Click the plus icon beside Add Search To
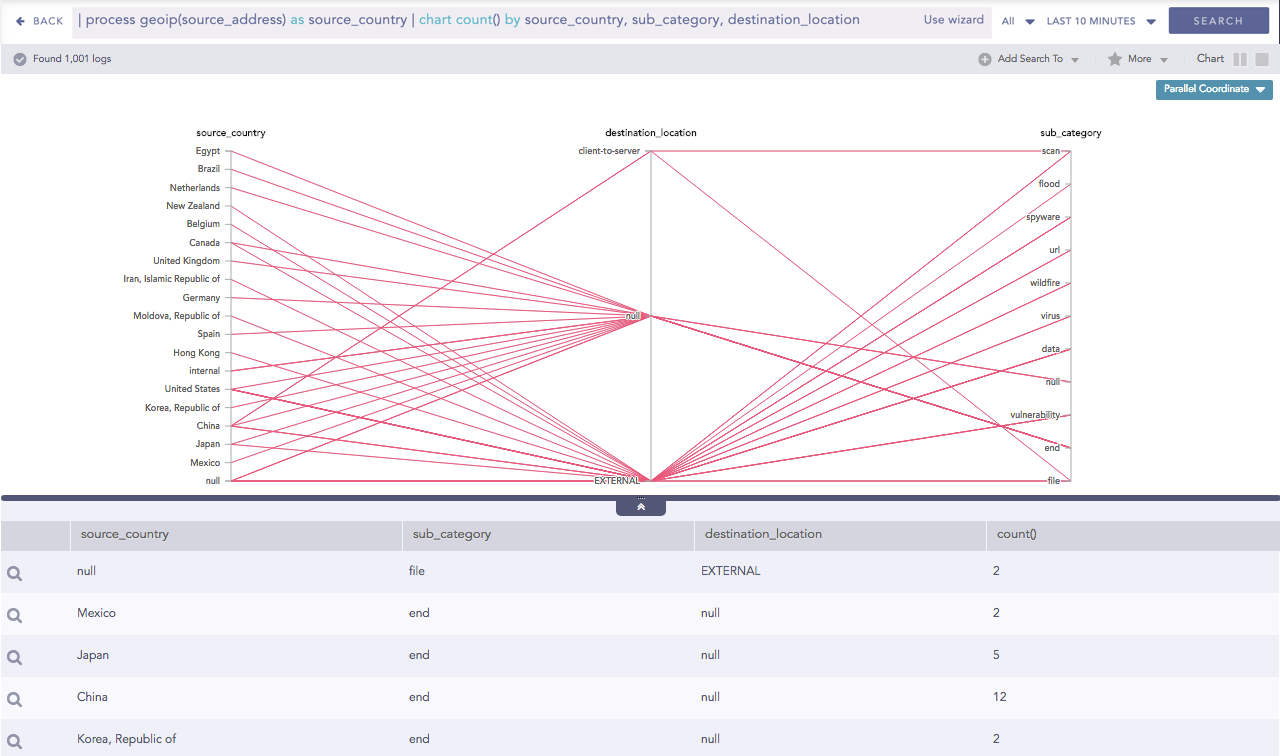 (x=985, y=59)
